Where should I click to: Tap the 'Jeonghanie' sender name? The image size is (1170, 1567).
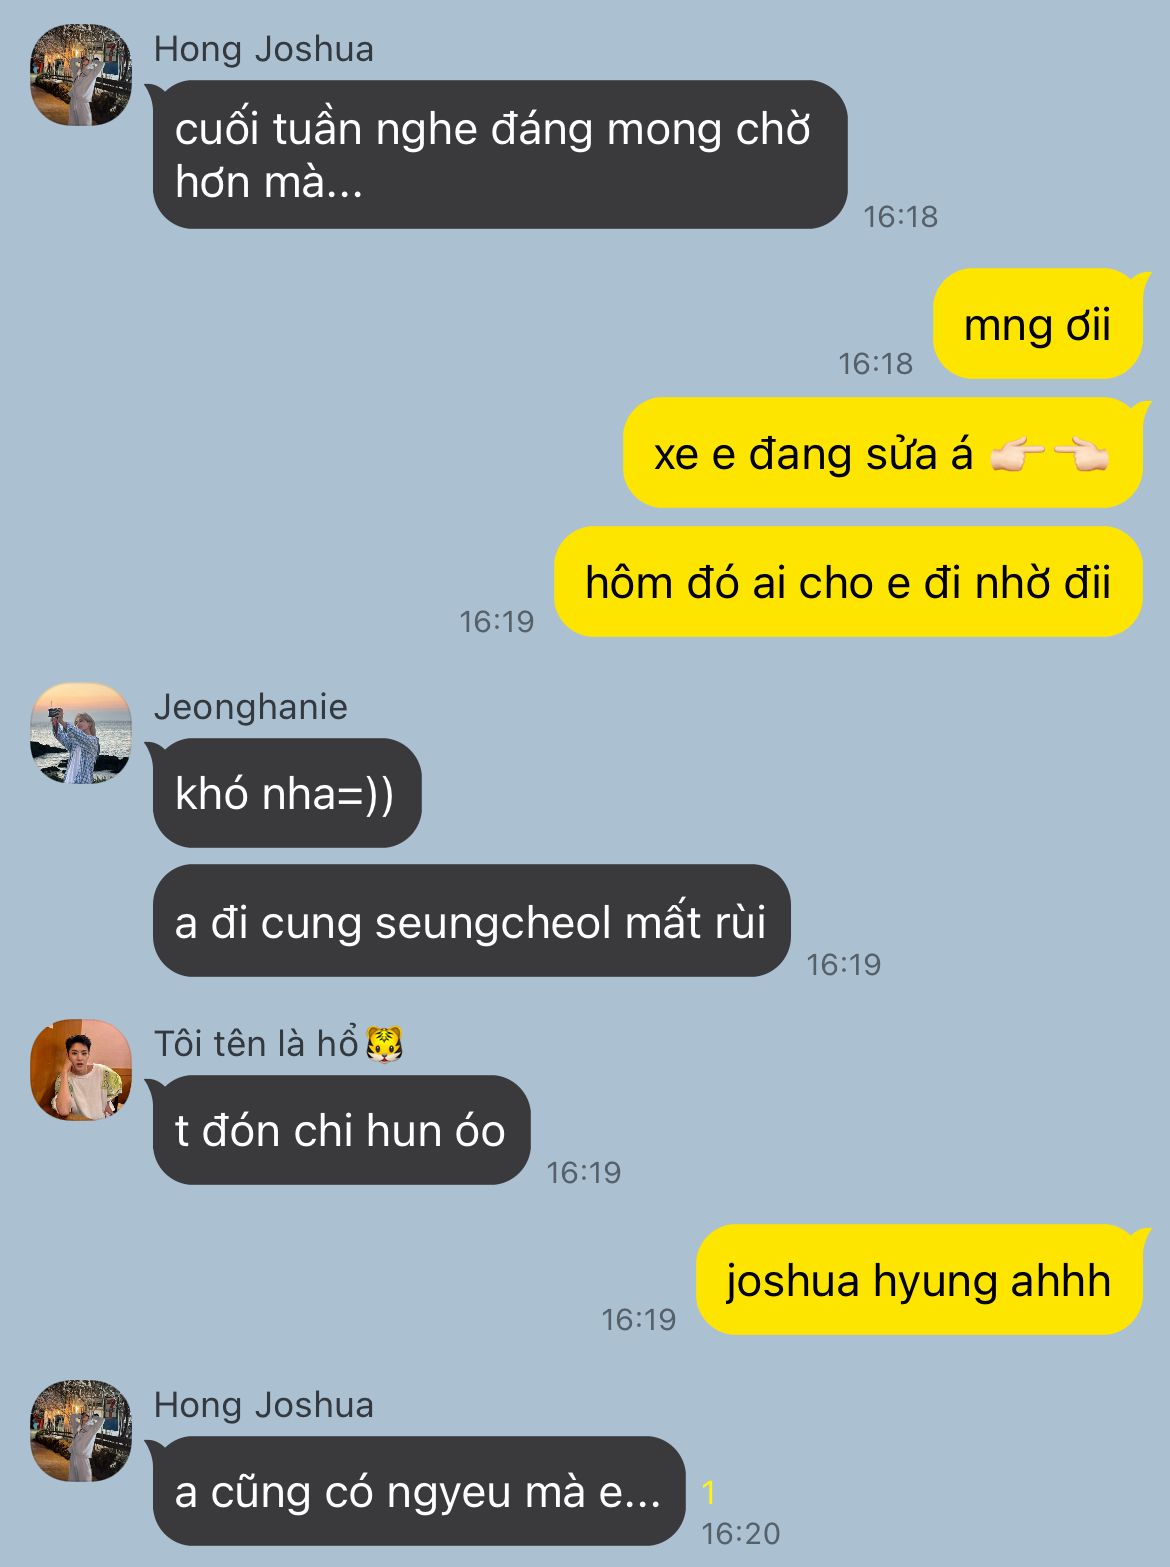tap(251, 707)
